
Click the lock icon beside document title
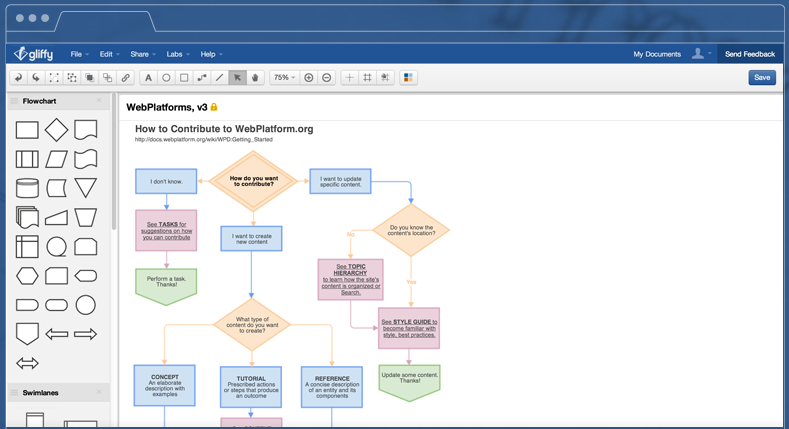[214, 107]
